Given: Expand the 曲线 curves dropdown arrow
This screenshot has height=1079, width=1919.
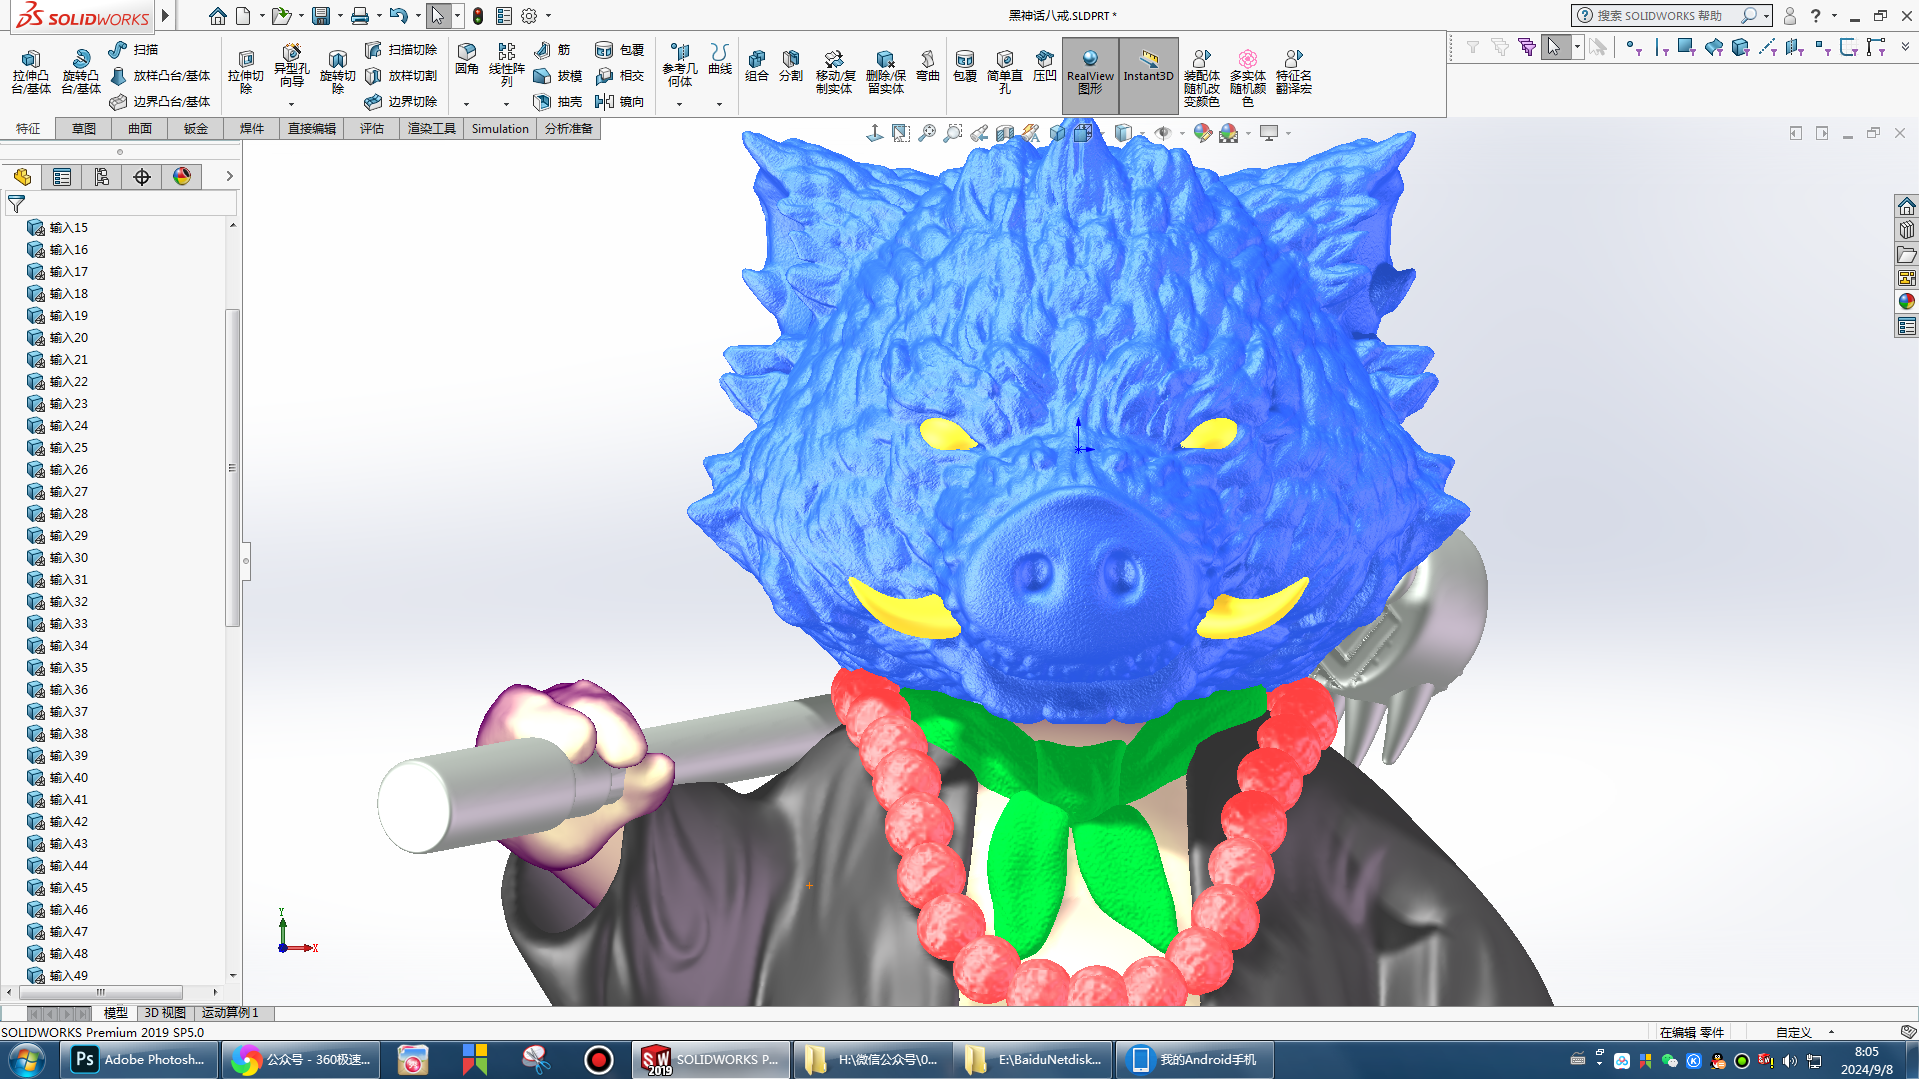Looking at the screenshot, I should [720, 104].
